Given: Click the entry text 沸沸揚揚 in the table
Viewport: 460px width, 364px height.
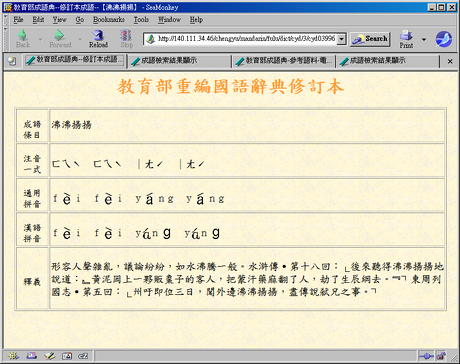Looking at the screenshot, I should pos(71,125).
